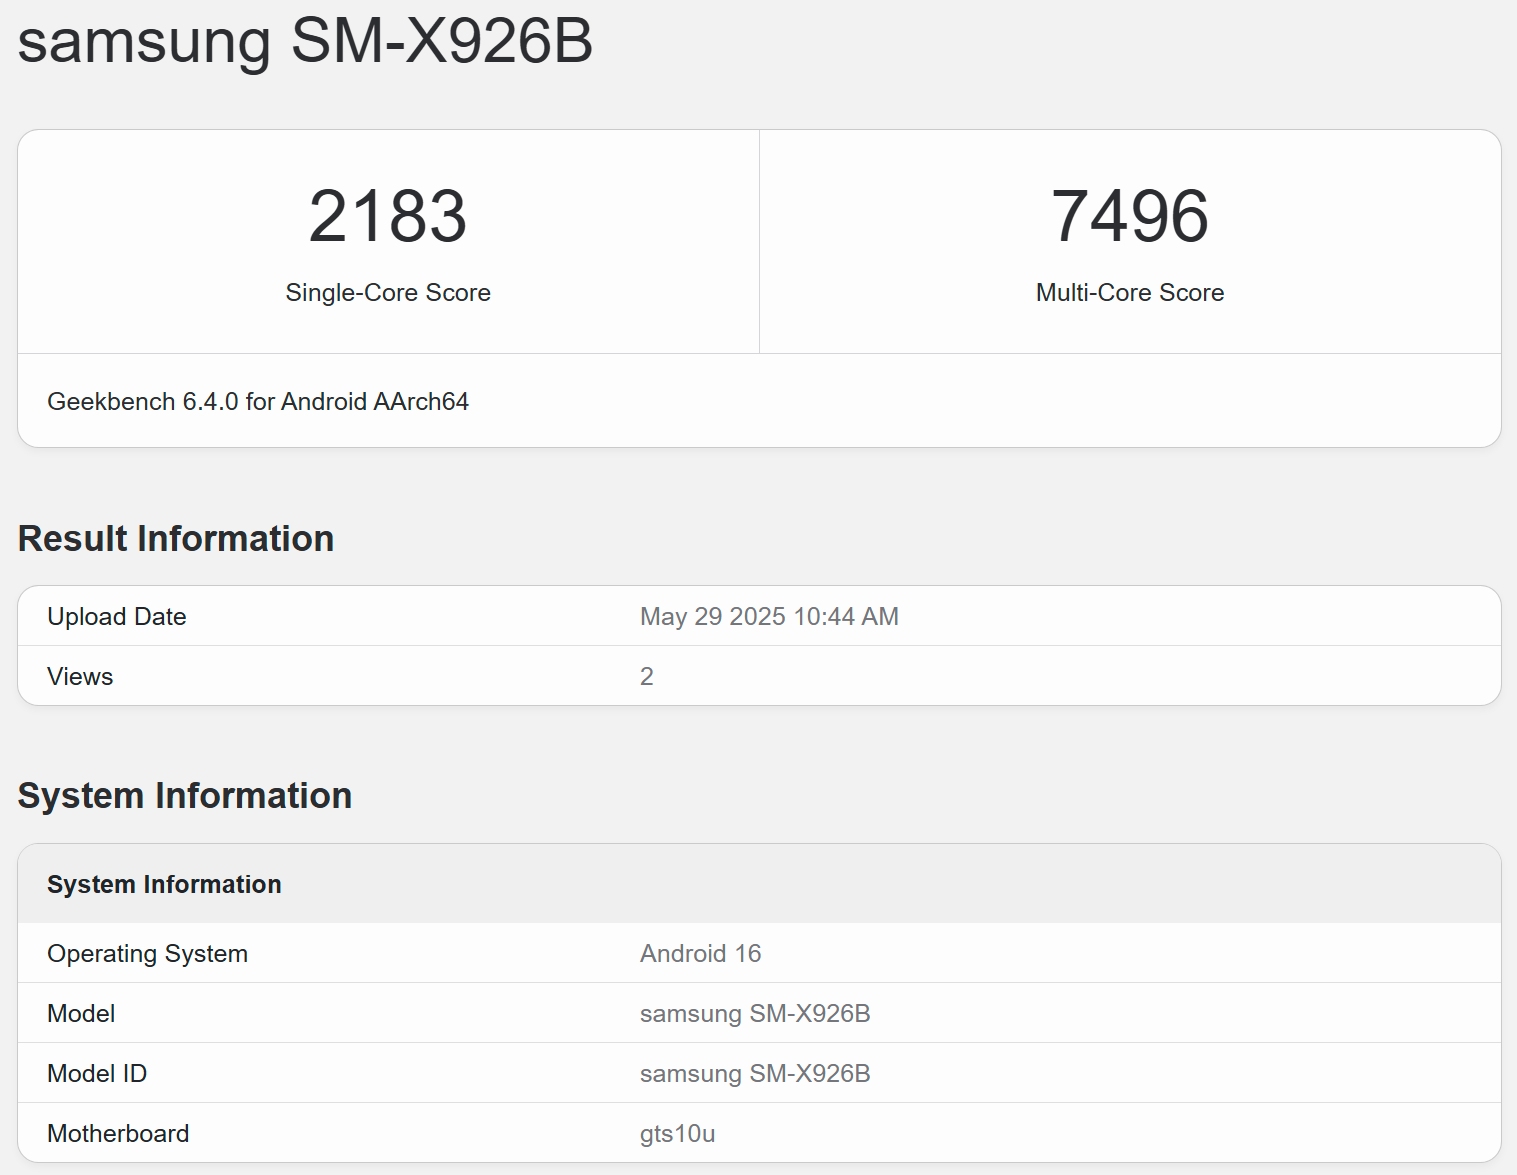The height and width of the screenshot is (1175, 1517).
Task: Click the Model row label
Action: click(x=81, y=1014)
